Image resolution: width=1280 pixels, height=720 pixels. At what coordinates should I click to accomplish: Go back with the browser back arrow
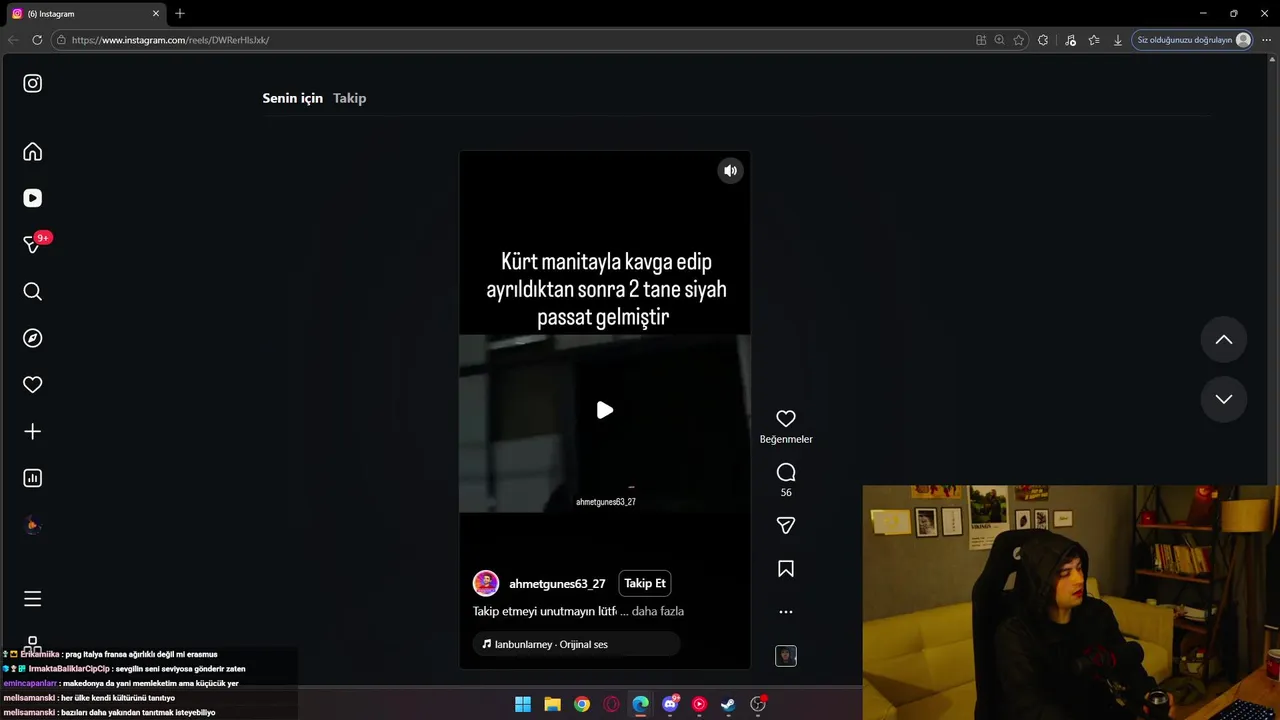13,40
